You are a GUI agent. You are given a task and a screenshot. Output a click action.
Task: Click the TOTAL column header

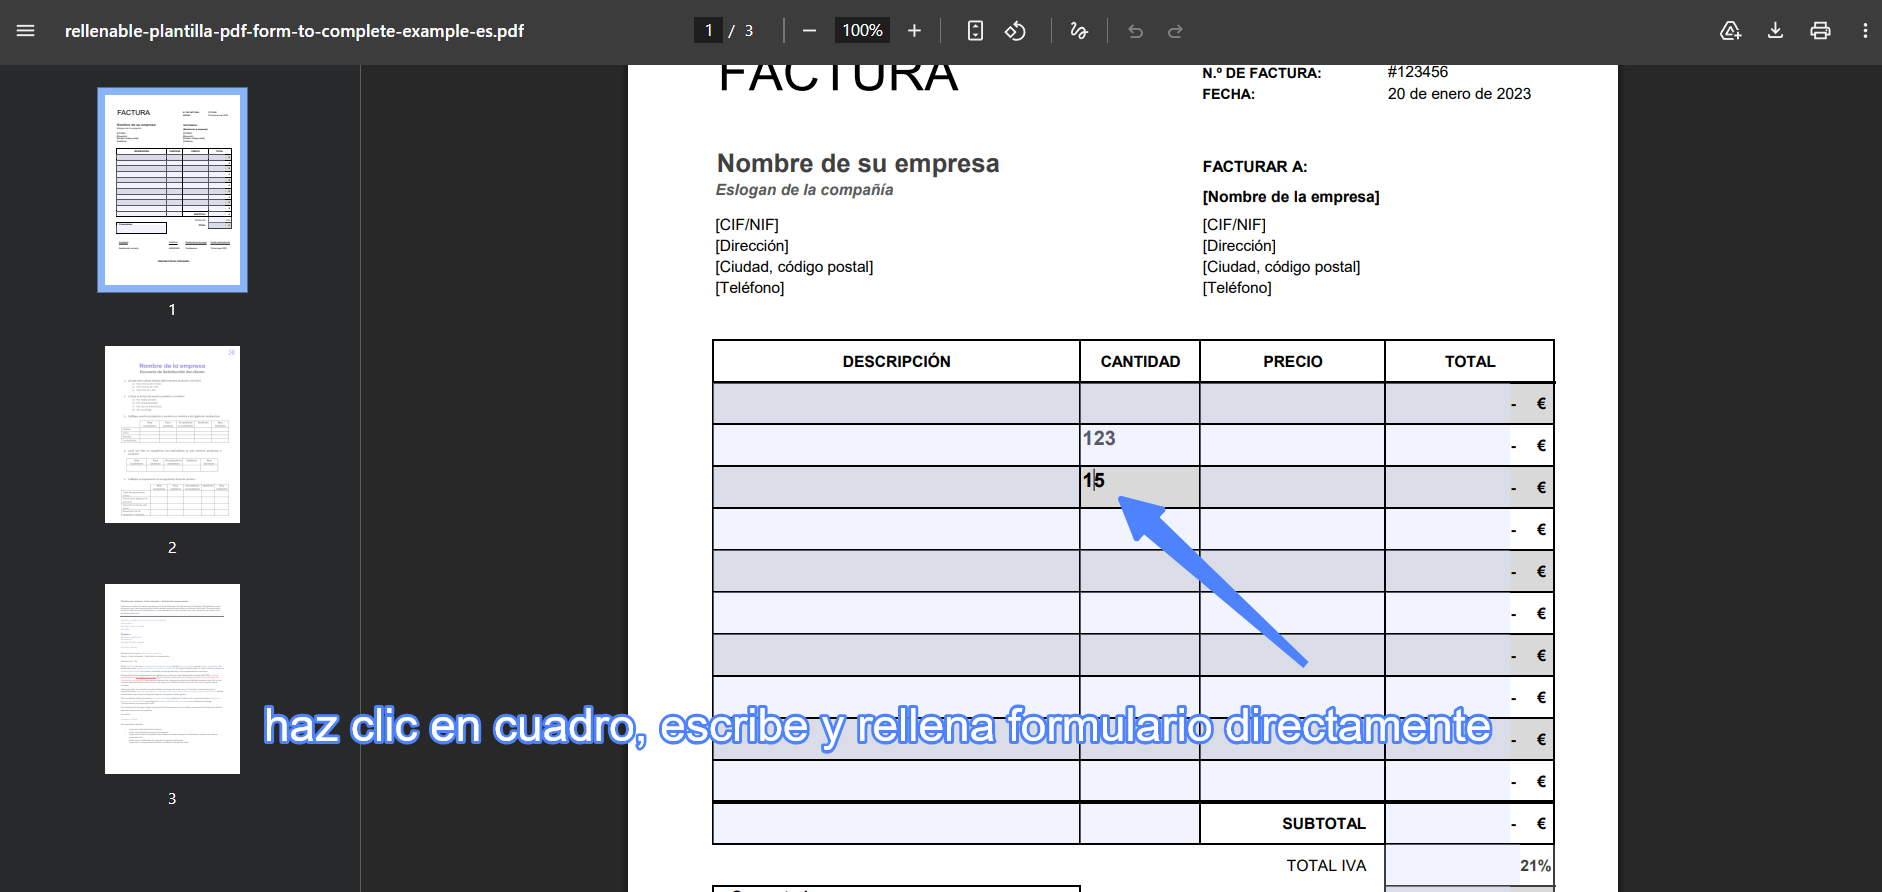pyautogui.click(x=1470, y=361)
